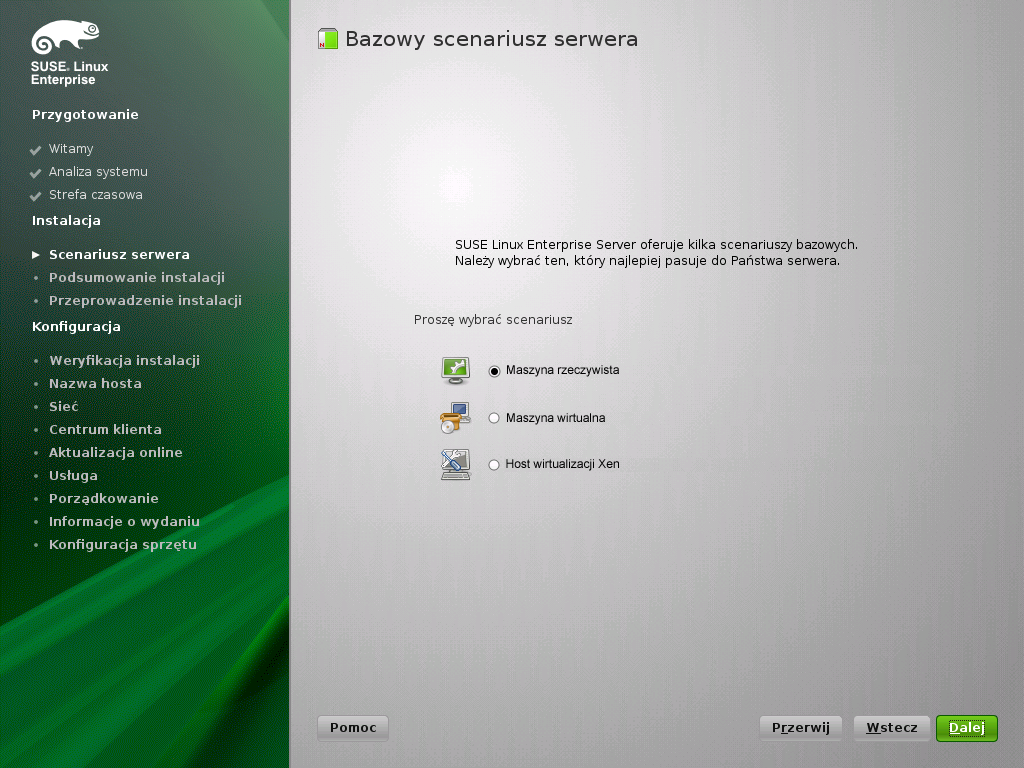The image size is (1024, 768).
Task: Click the Konfiguracja sprzętu step
Action: click(x=123, y=544)
